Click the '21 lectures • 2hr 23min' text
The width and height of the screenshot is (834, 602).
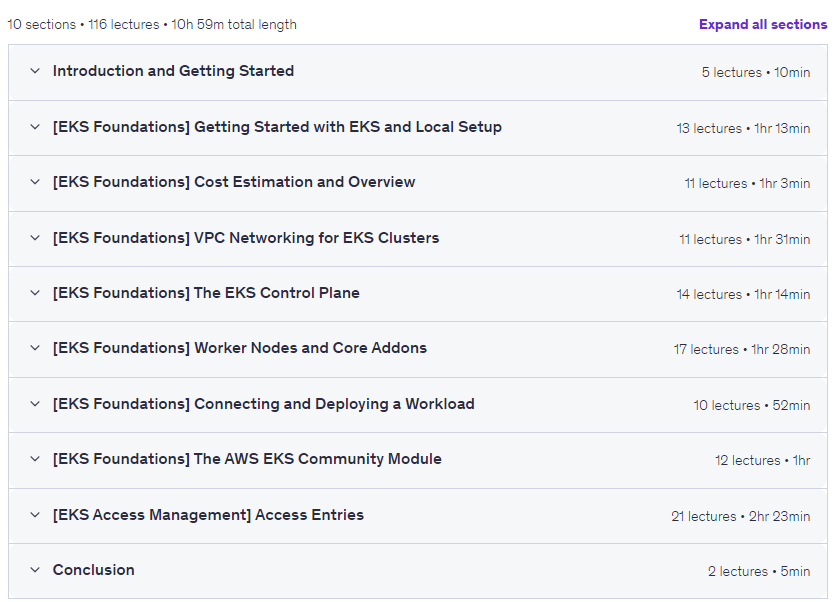click(x=741, y=516)
